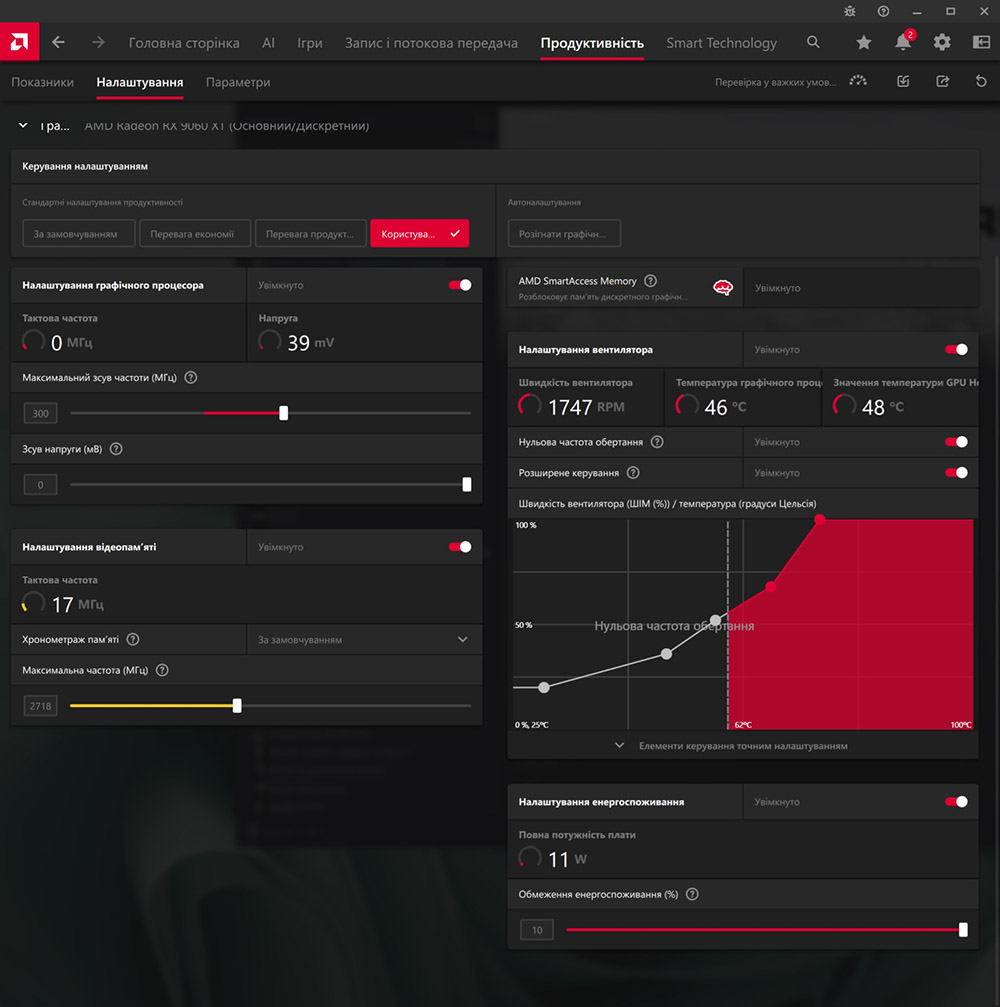This screenshot has width=1000, height=1007.
Task: Click Перевірка у важких умов... label
Action: click(775, 82)
